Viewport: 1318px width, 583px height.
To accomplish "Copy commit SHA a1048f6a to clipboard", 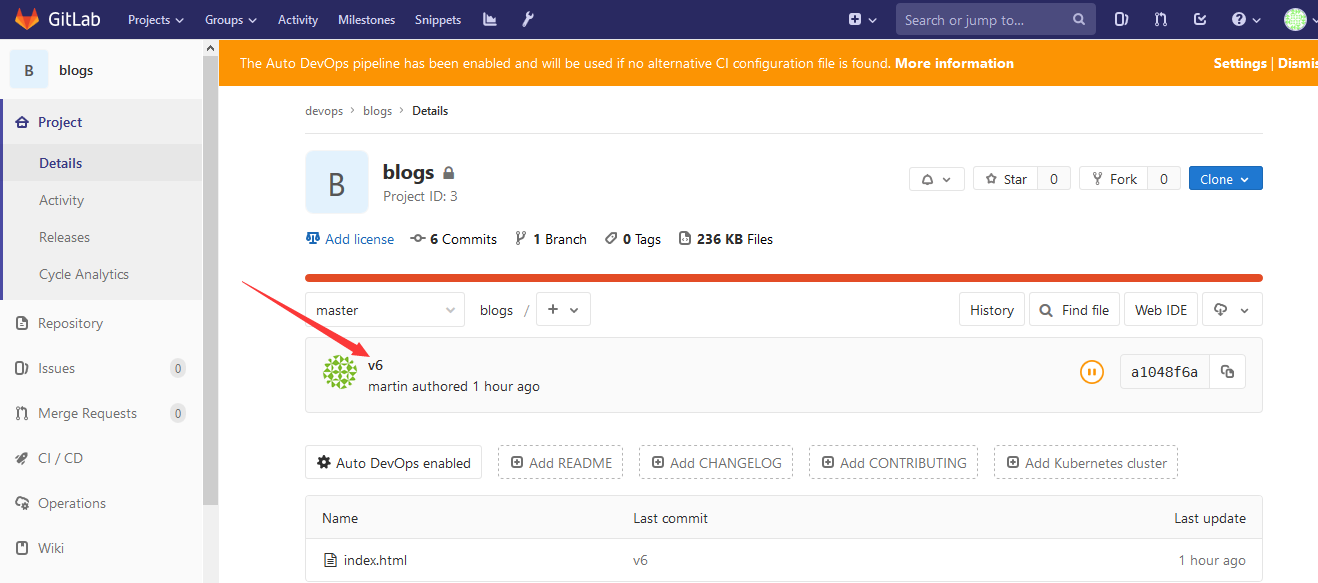I will pyautogui.click(x=1227, y=372).
